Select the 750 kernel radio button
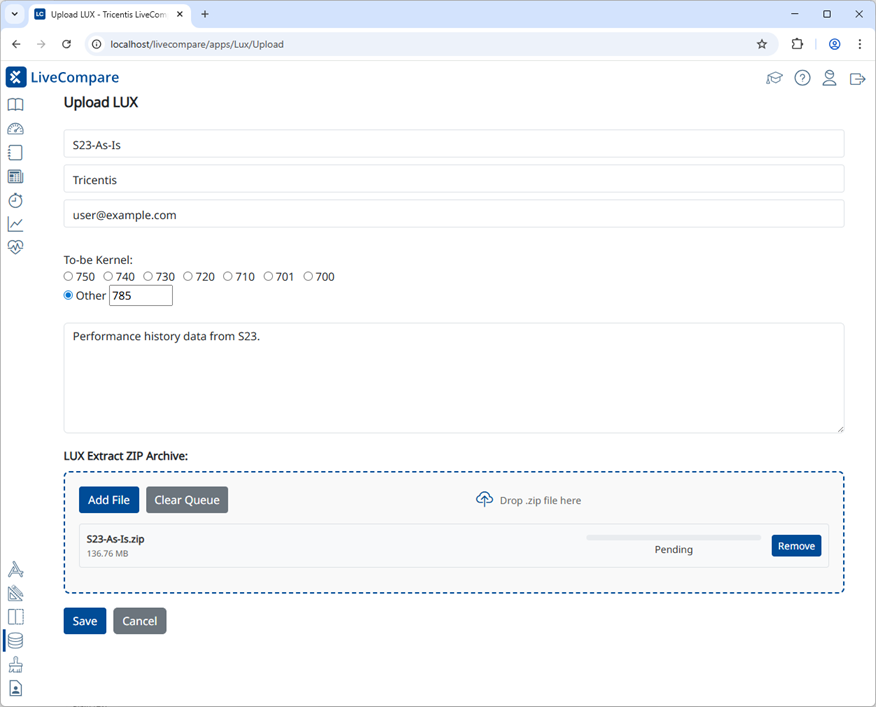This screenshot has height=707, width=876. 66,276
